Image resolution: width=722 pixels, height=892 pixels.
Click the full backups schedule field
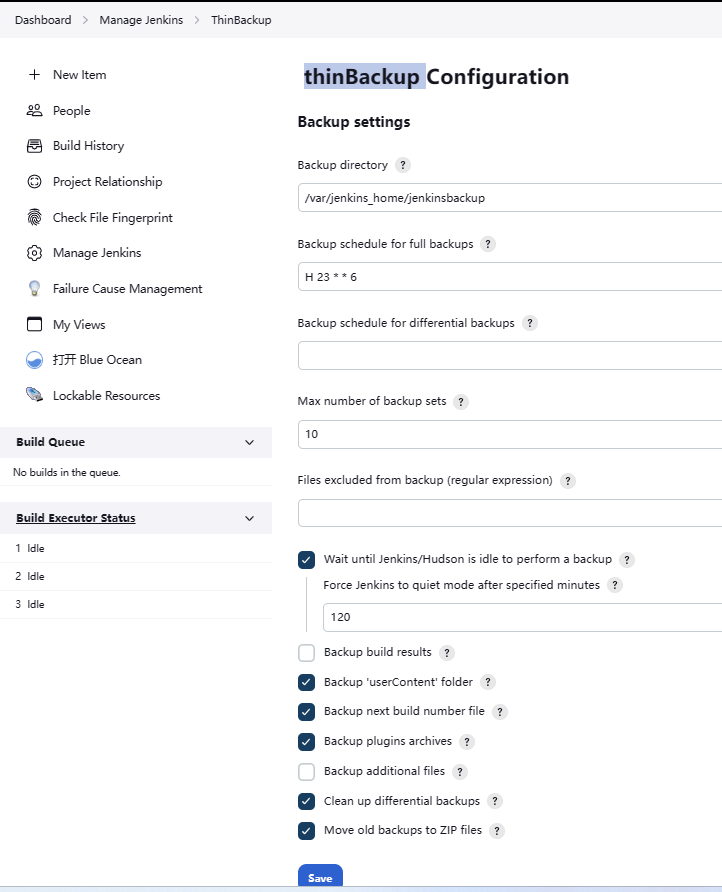click(510, 276)
